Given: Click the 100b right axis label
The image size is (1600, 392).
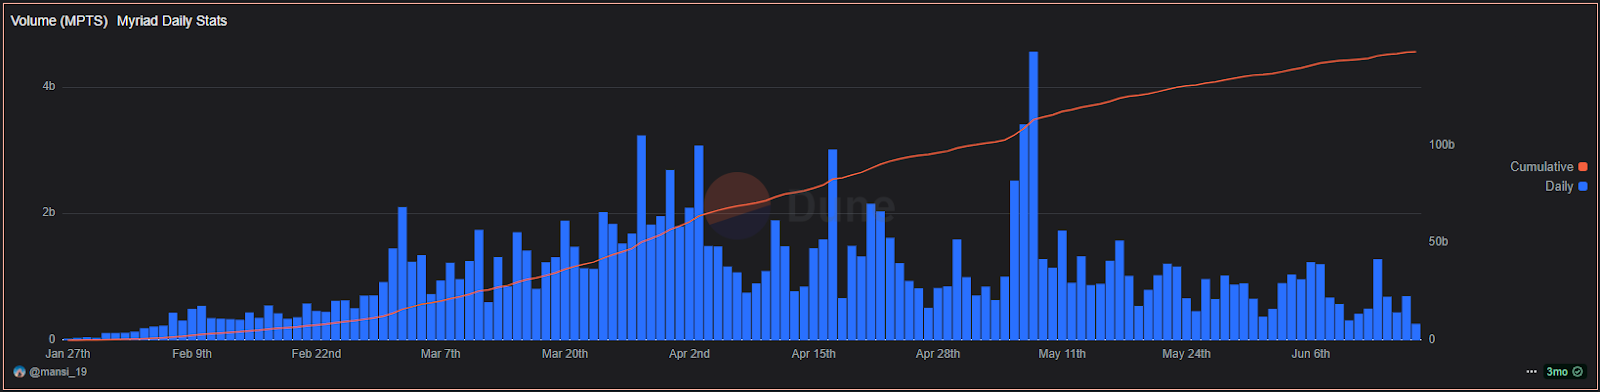Looking at the screenshot, I should [1441, 145].
